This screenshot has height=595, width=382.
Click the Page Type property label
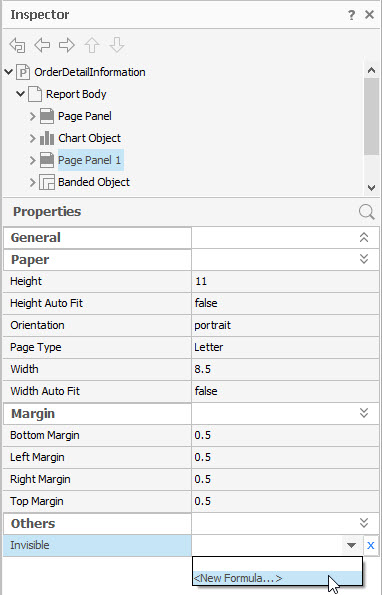[36, 347]
